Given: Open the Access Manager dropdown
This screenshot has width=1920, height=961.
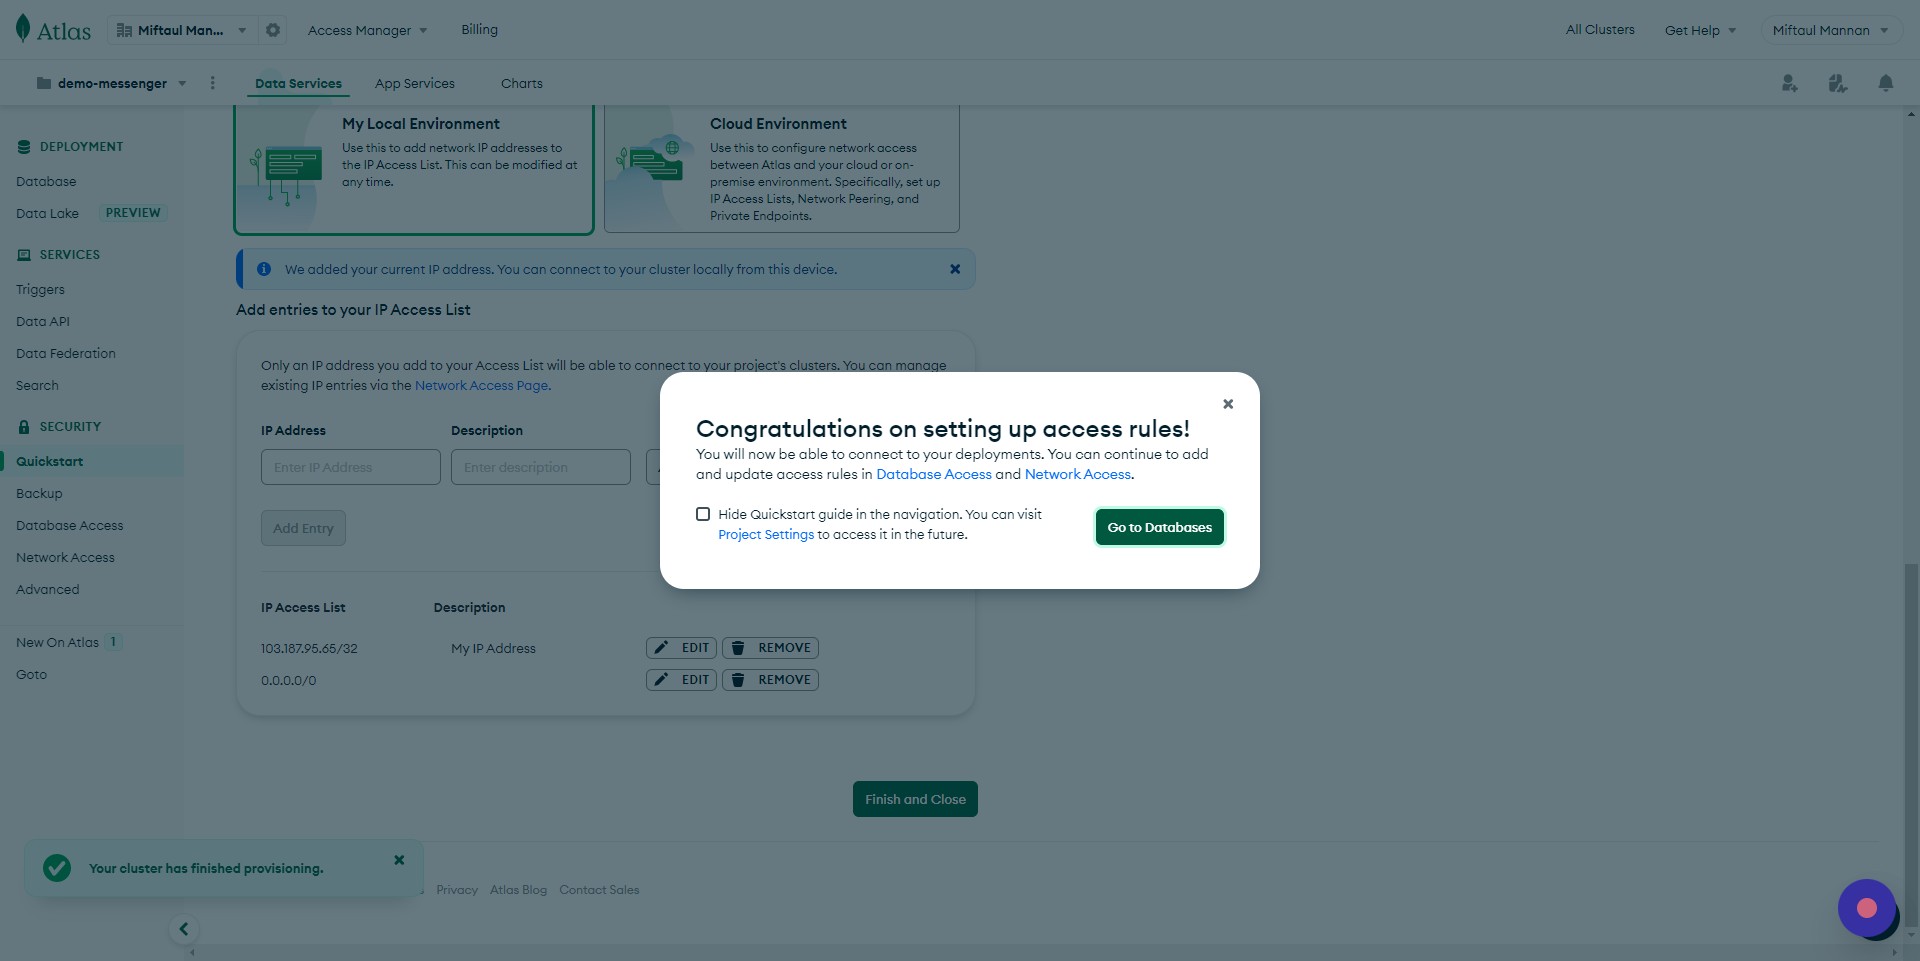Looking at the screenshot, I should pyautogui.click(x=367, y=30).
